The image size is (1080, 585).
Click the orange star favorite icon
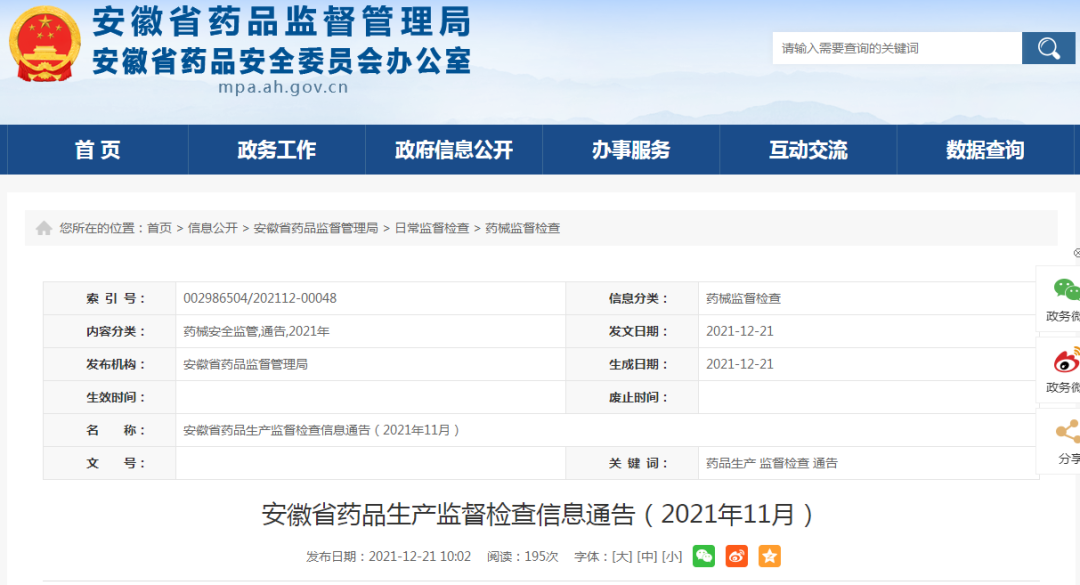[x=769, y=556]
